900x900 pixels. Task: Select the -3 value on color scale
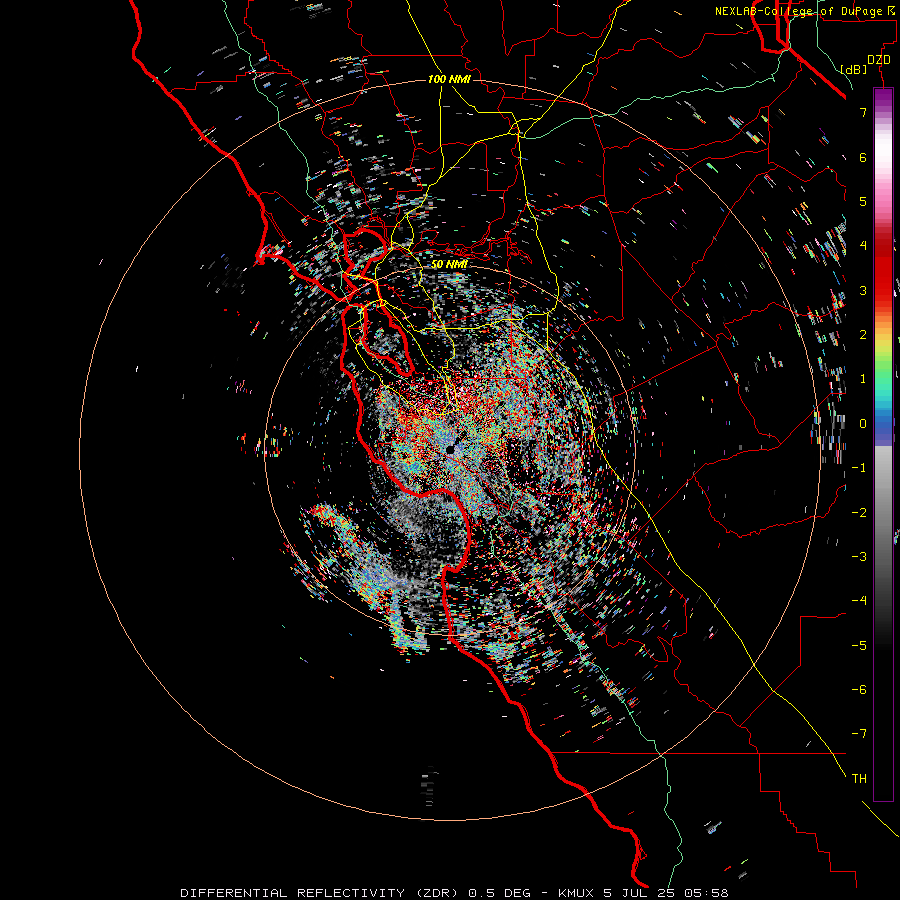859,557
